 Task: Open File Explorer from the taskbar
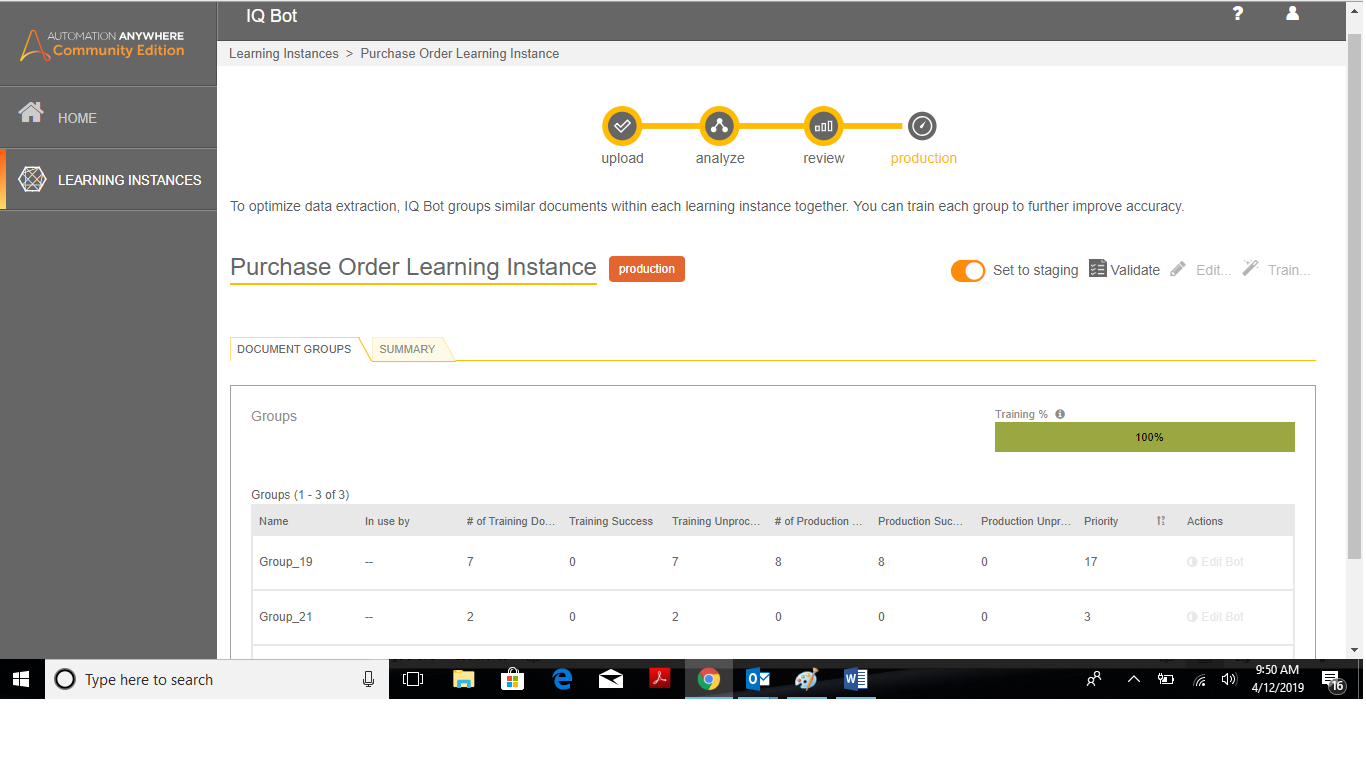coord(463,680)
